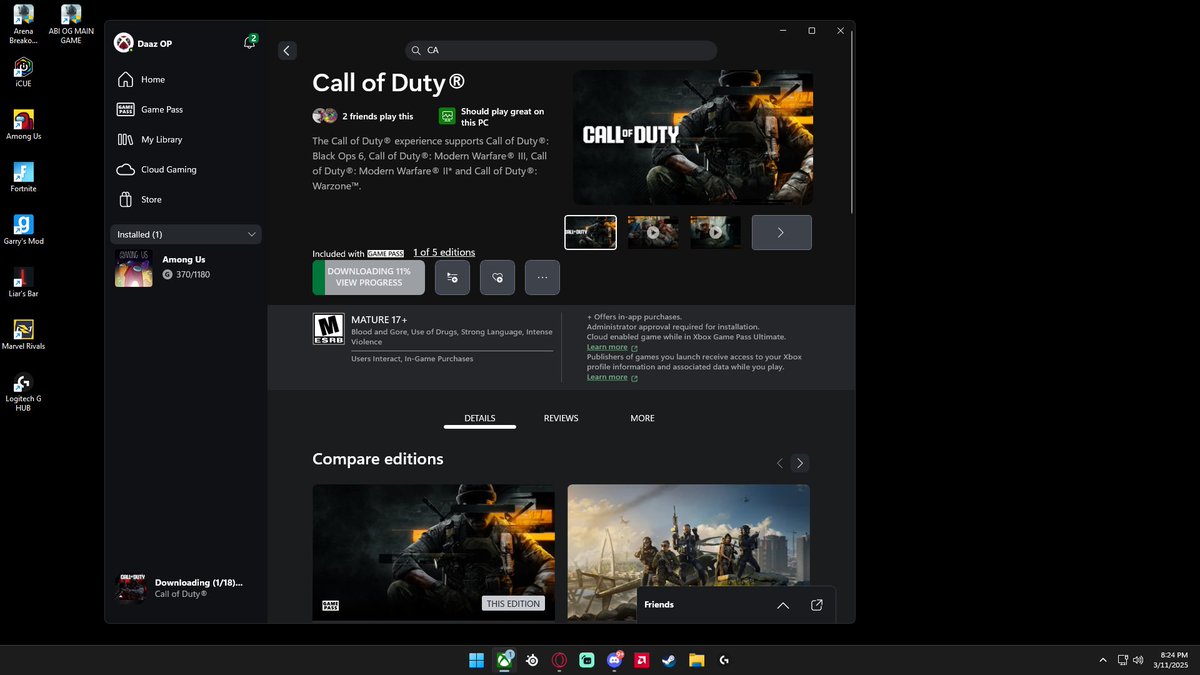Click the search field containing CA
Image resolution: width=1200 pixels, height=675 pixels.
point(561,50)
